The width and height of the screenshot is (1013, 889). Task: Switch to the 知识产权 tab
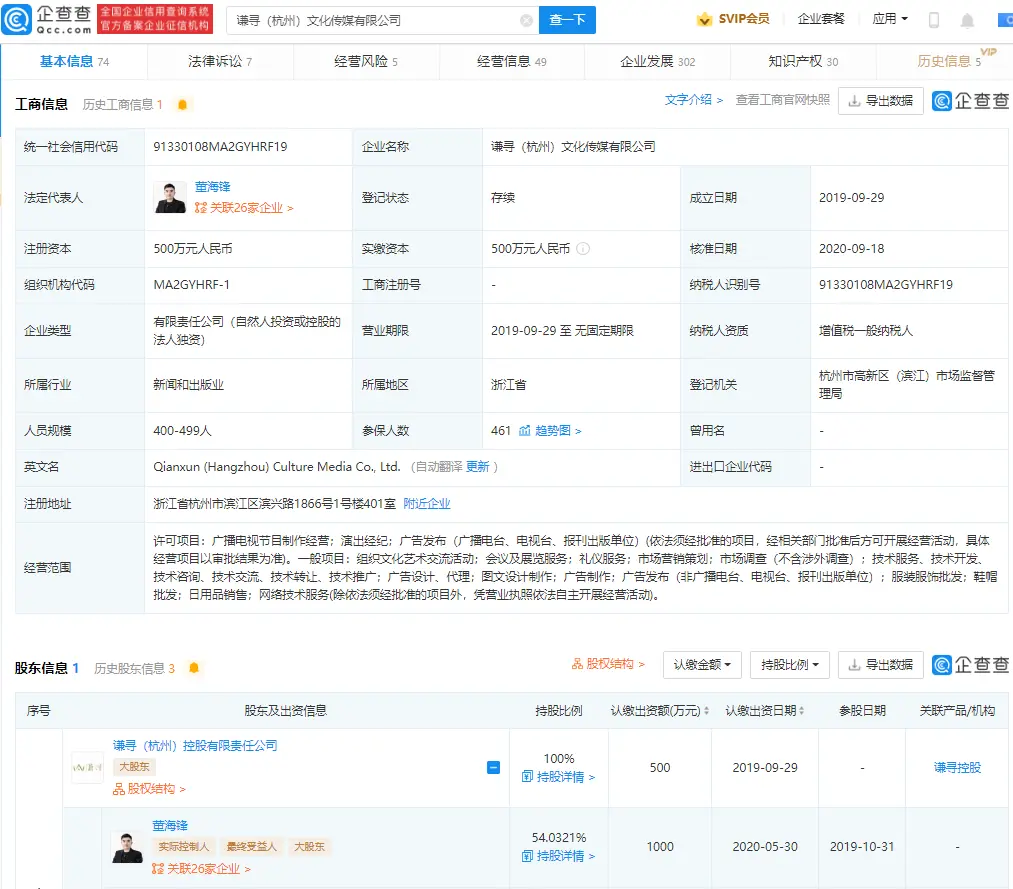tap(802, 61)
